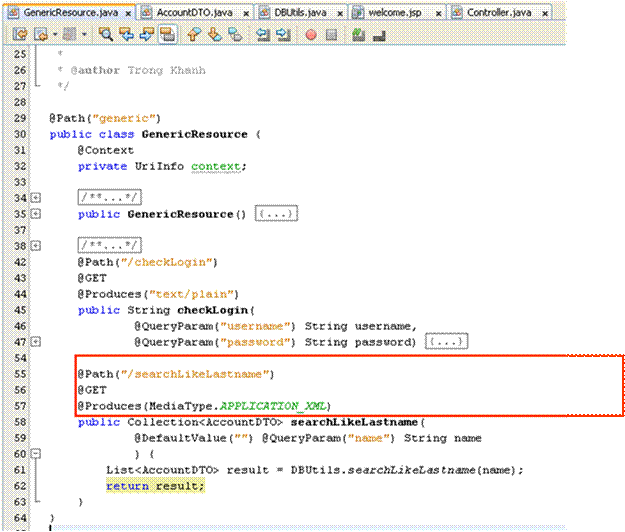This screenshot has height=532, width=625.
Task: Close the DBUtils.java tab
Action: click(x=340, y=14)
